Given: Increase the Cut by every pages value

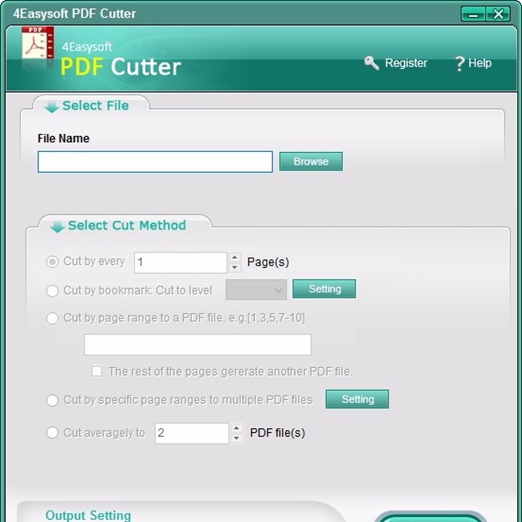Looking at the screenshot, I should [235, 258].
